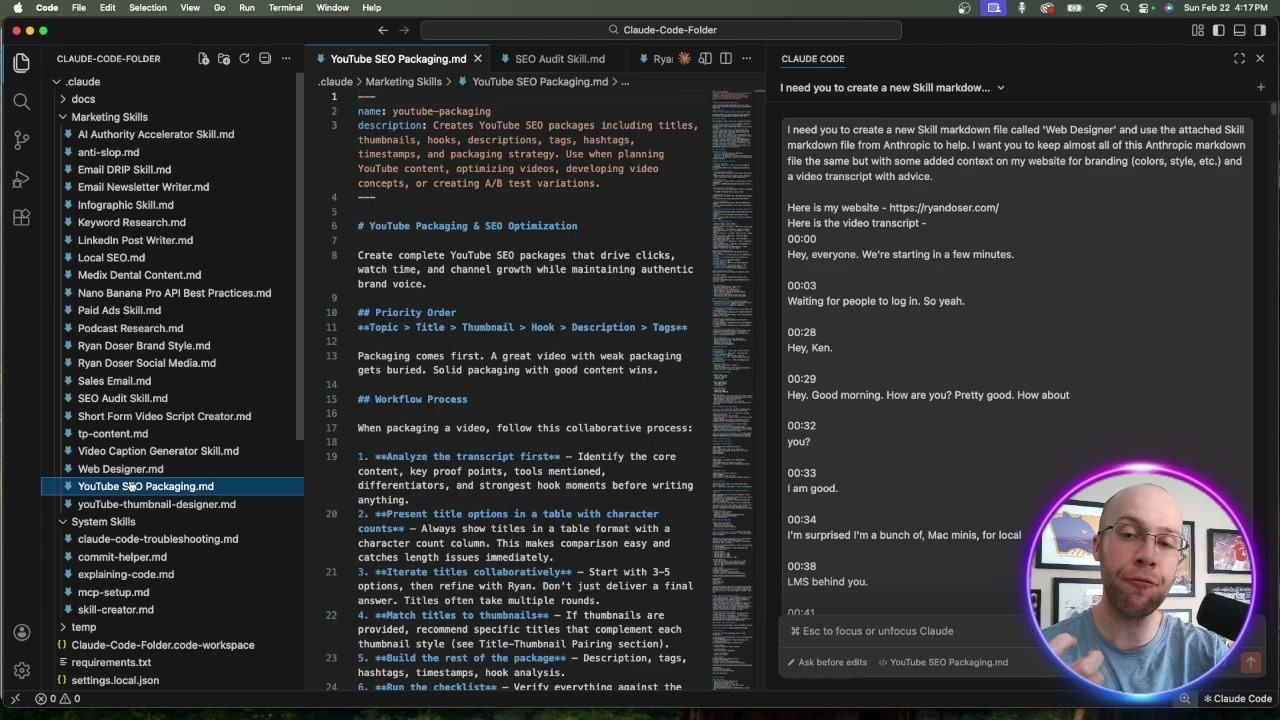This screenshot has height=720, width=1280.
Task: Open Sales Email.md in the explorer
Action: coord(114,381)
